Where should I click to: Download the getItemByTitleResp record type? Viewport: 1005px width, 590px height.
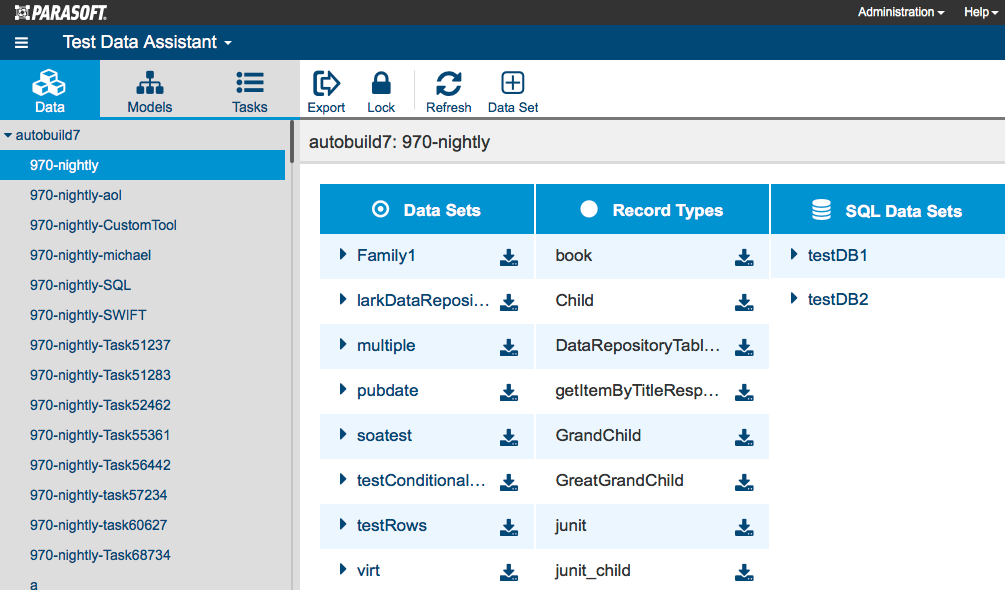[744, 391]
